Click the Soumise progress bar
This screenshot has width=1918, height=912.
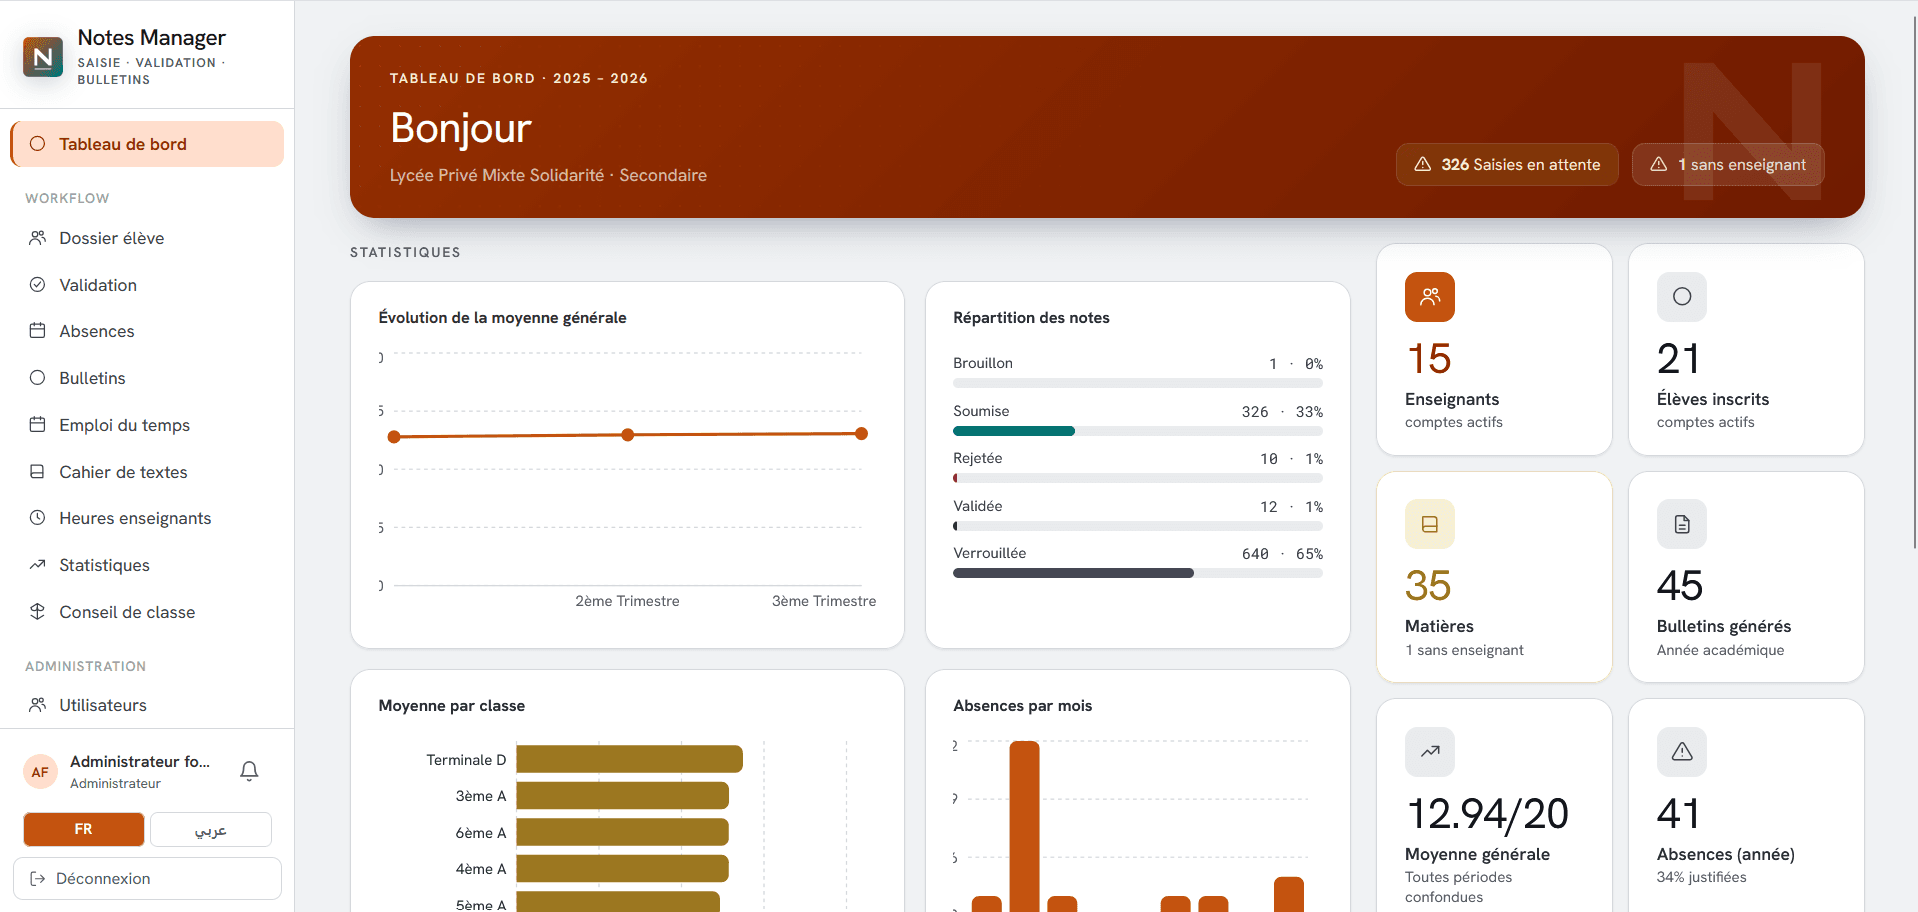pos(1138,431)
